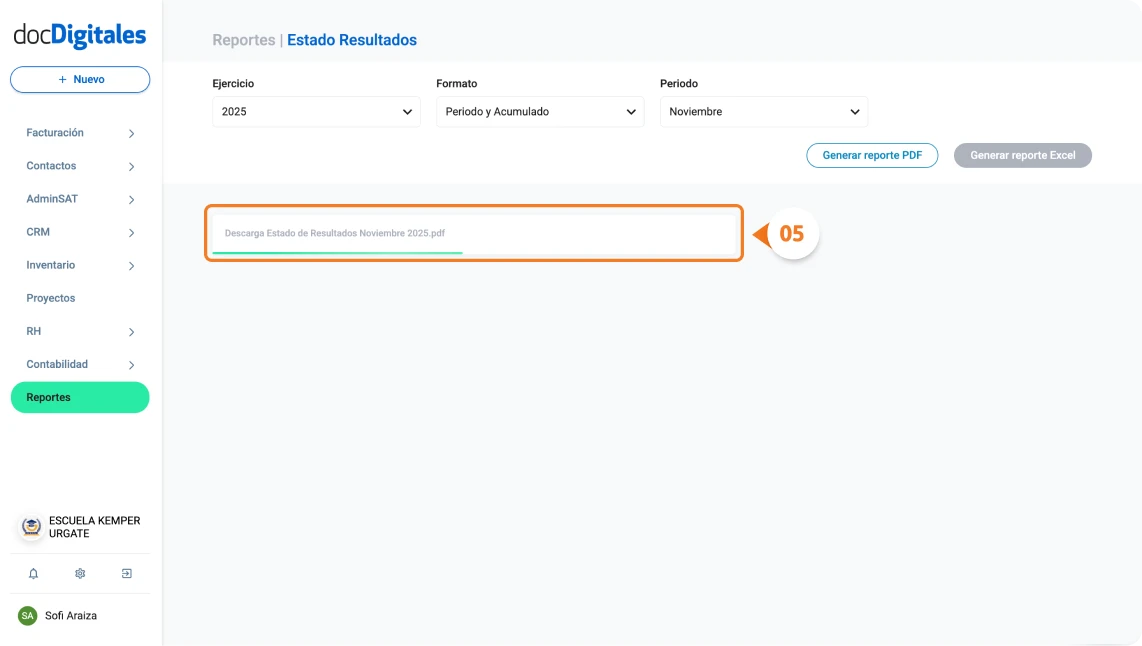The image size is (1142, 646).
Task: Open the Periodo Noviembre dropdown
Action: (764, 112)
